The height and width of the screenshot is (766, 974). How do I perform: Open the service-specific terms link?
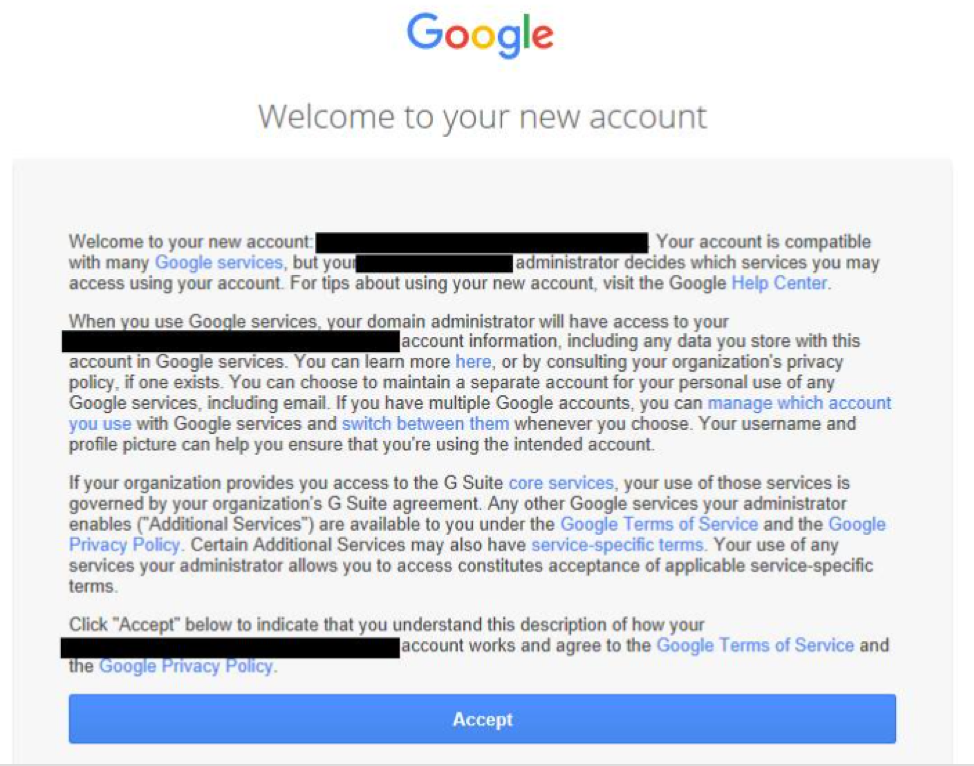617,545
